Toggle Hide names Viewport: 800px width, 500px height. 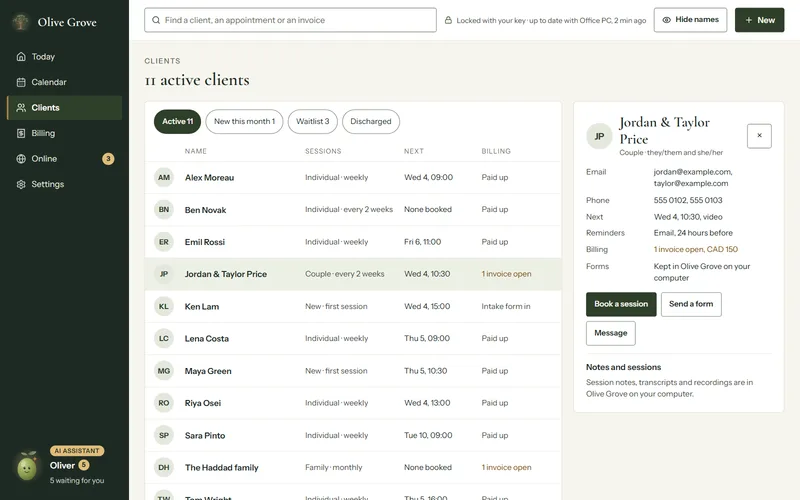(690, 20)
